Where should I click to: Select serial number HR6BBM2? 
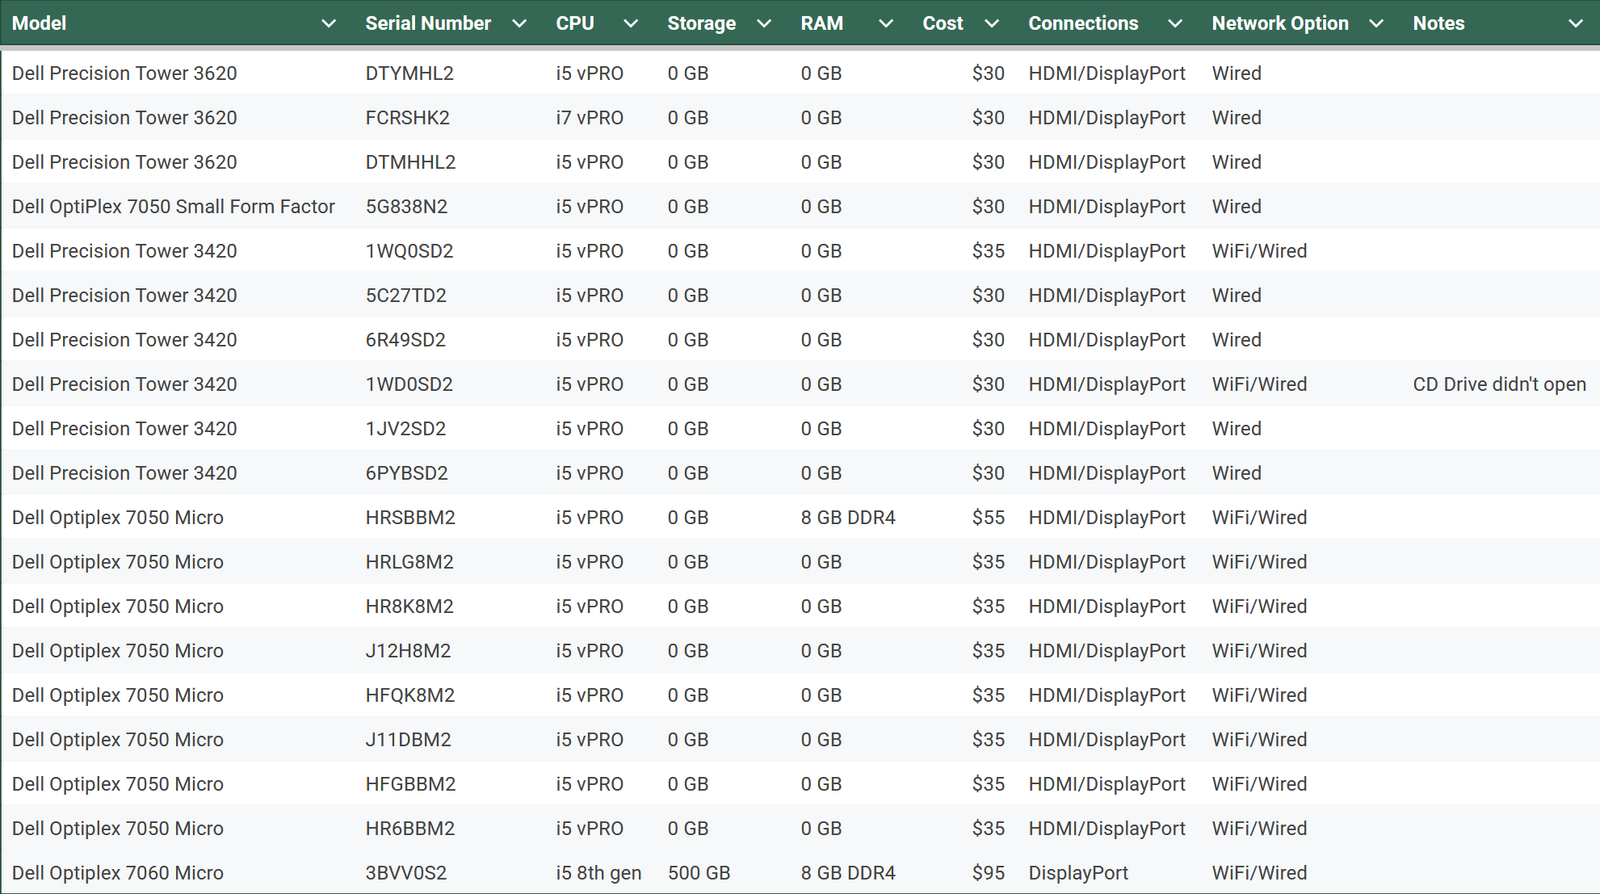point(410,829)
